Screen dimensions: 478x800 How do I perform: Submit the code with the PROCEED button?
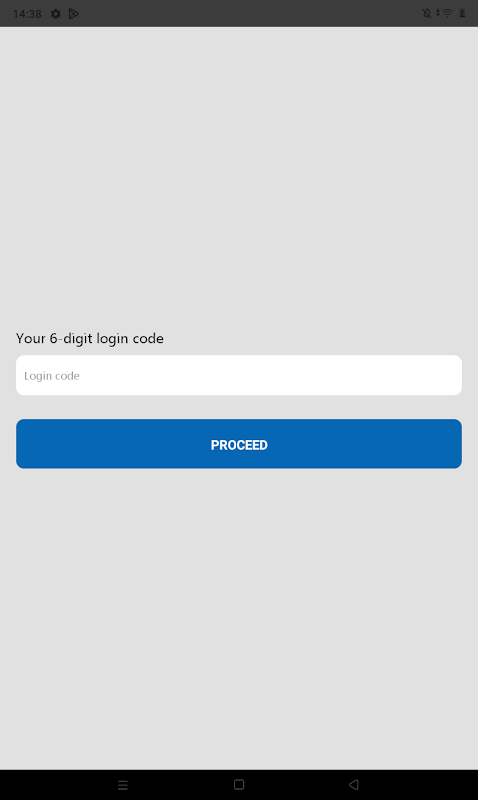pos(239,444)
